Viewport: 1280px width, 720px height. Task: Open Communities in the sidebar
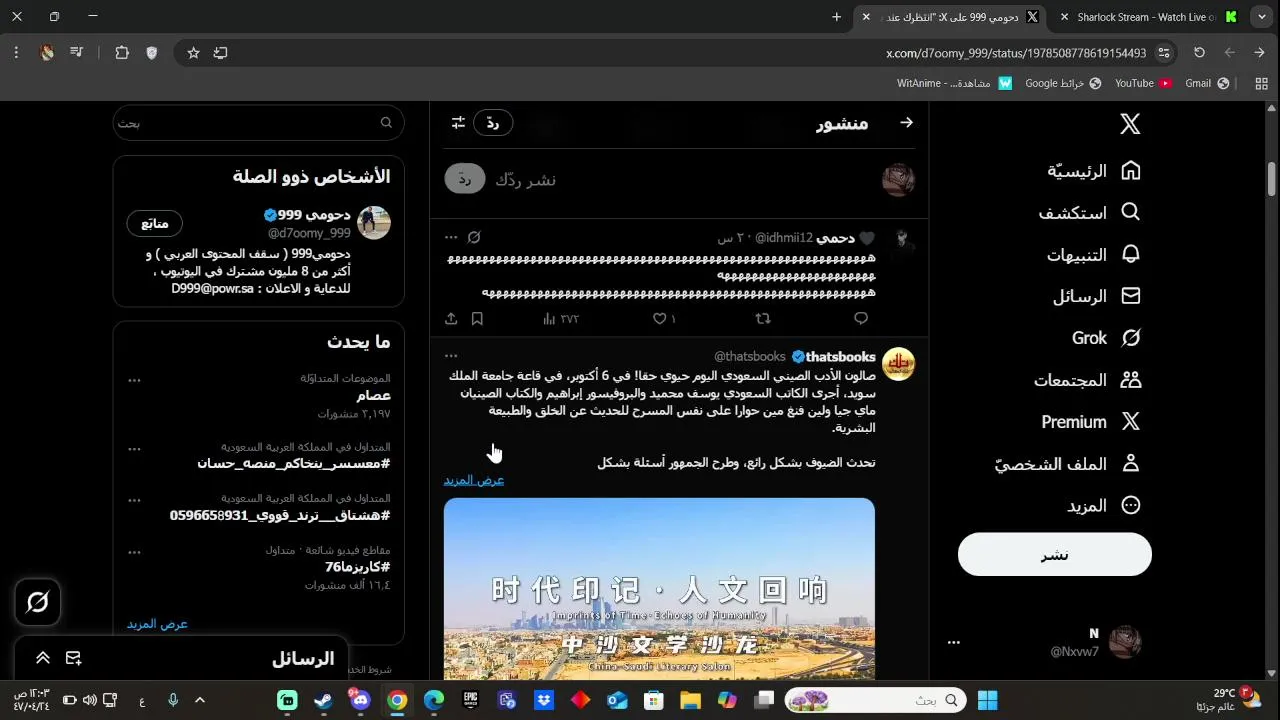point(1087,380)
